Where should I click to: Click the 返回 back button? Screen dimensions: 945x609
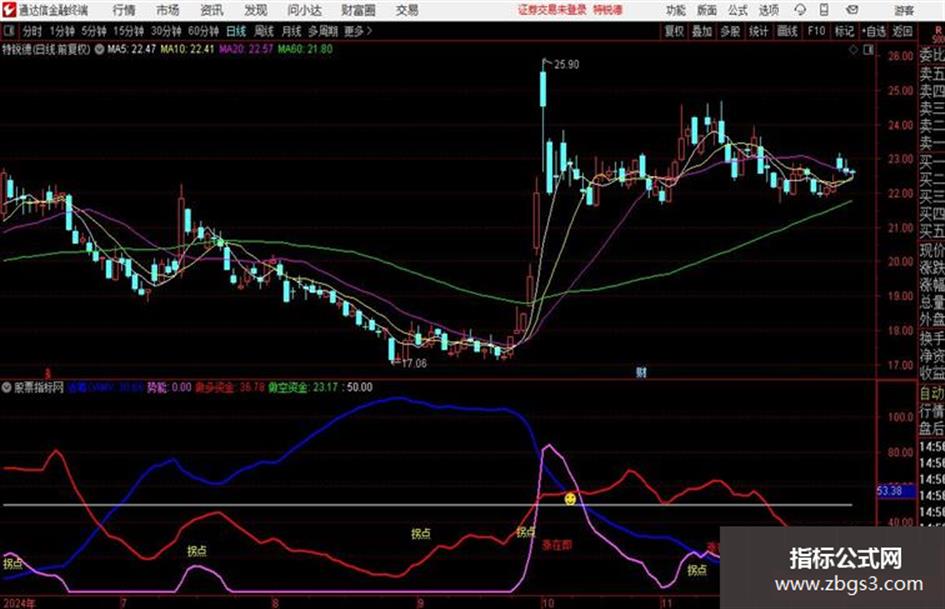[x=902, y=31]
